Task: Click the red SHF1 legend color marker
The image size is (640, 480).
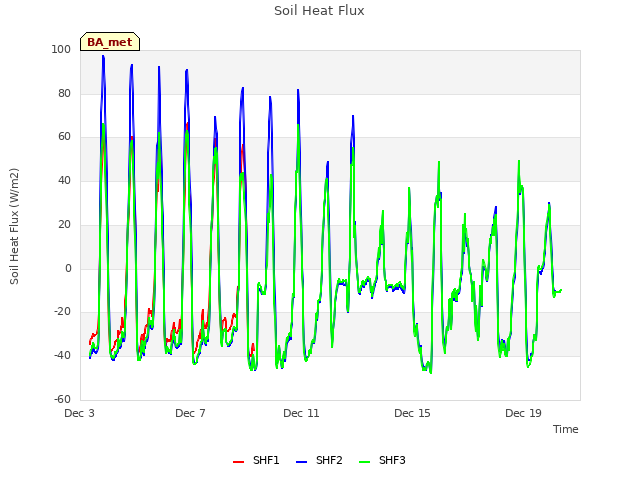Action: (x=238, y=462)
